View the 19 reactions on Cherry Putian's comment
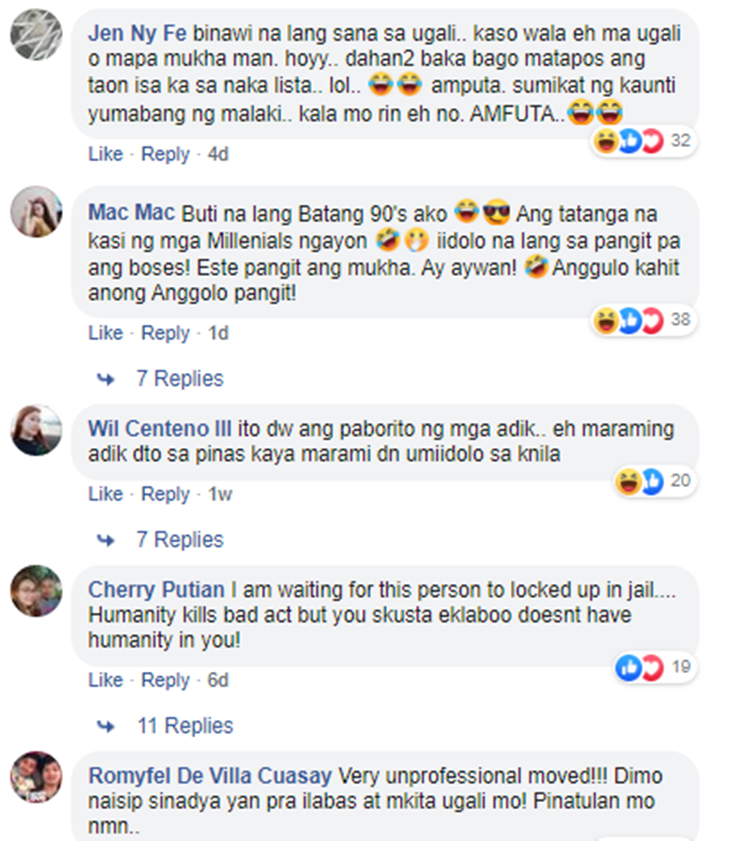Viewport: 750px width, 841px height. pyautogui.click(x=655, y=667)
